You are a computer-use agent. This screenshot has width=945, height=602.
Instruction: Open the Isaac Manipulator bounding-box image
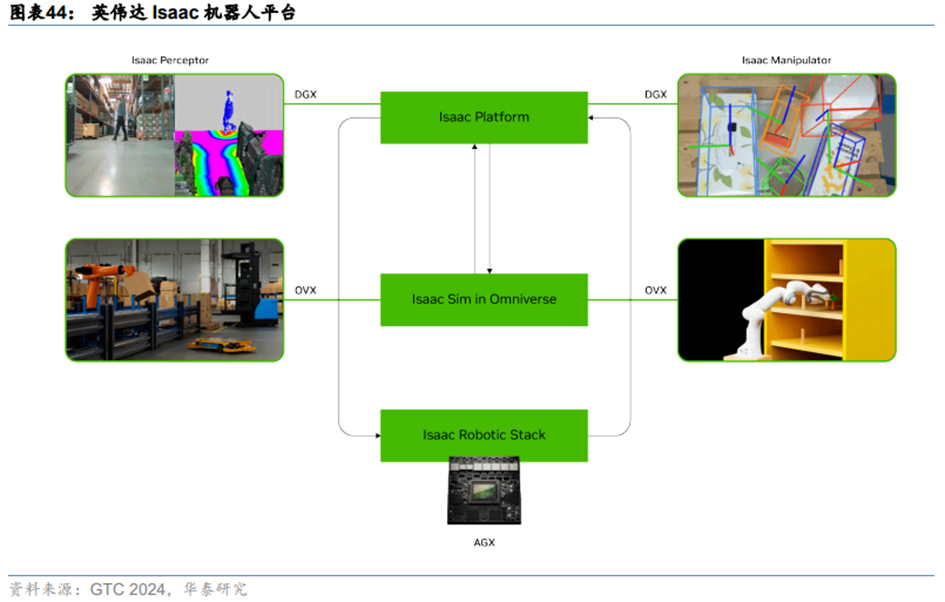pos(786,135)
